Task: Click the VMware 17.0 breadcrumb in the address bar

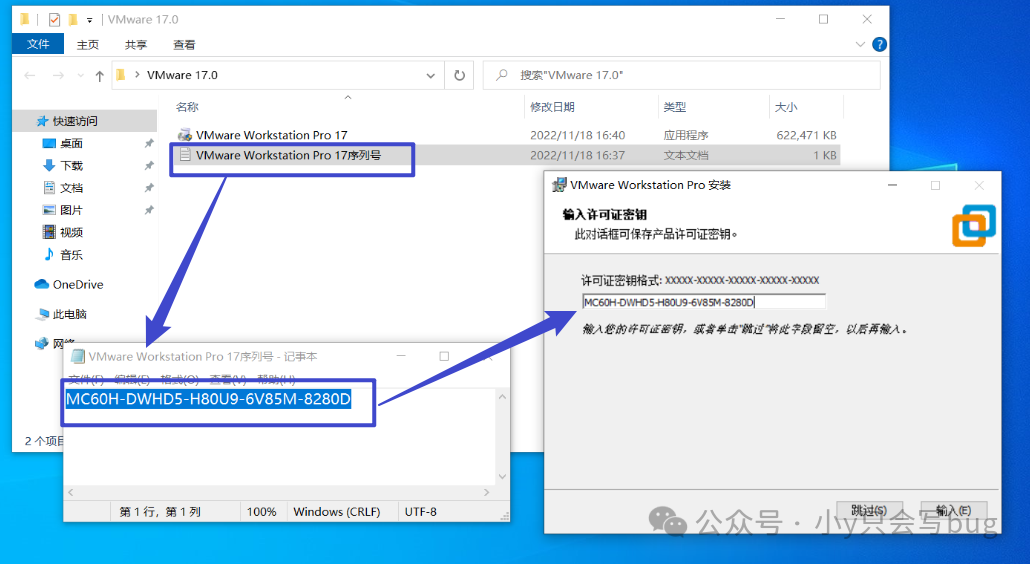Action: pos(182,75)
